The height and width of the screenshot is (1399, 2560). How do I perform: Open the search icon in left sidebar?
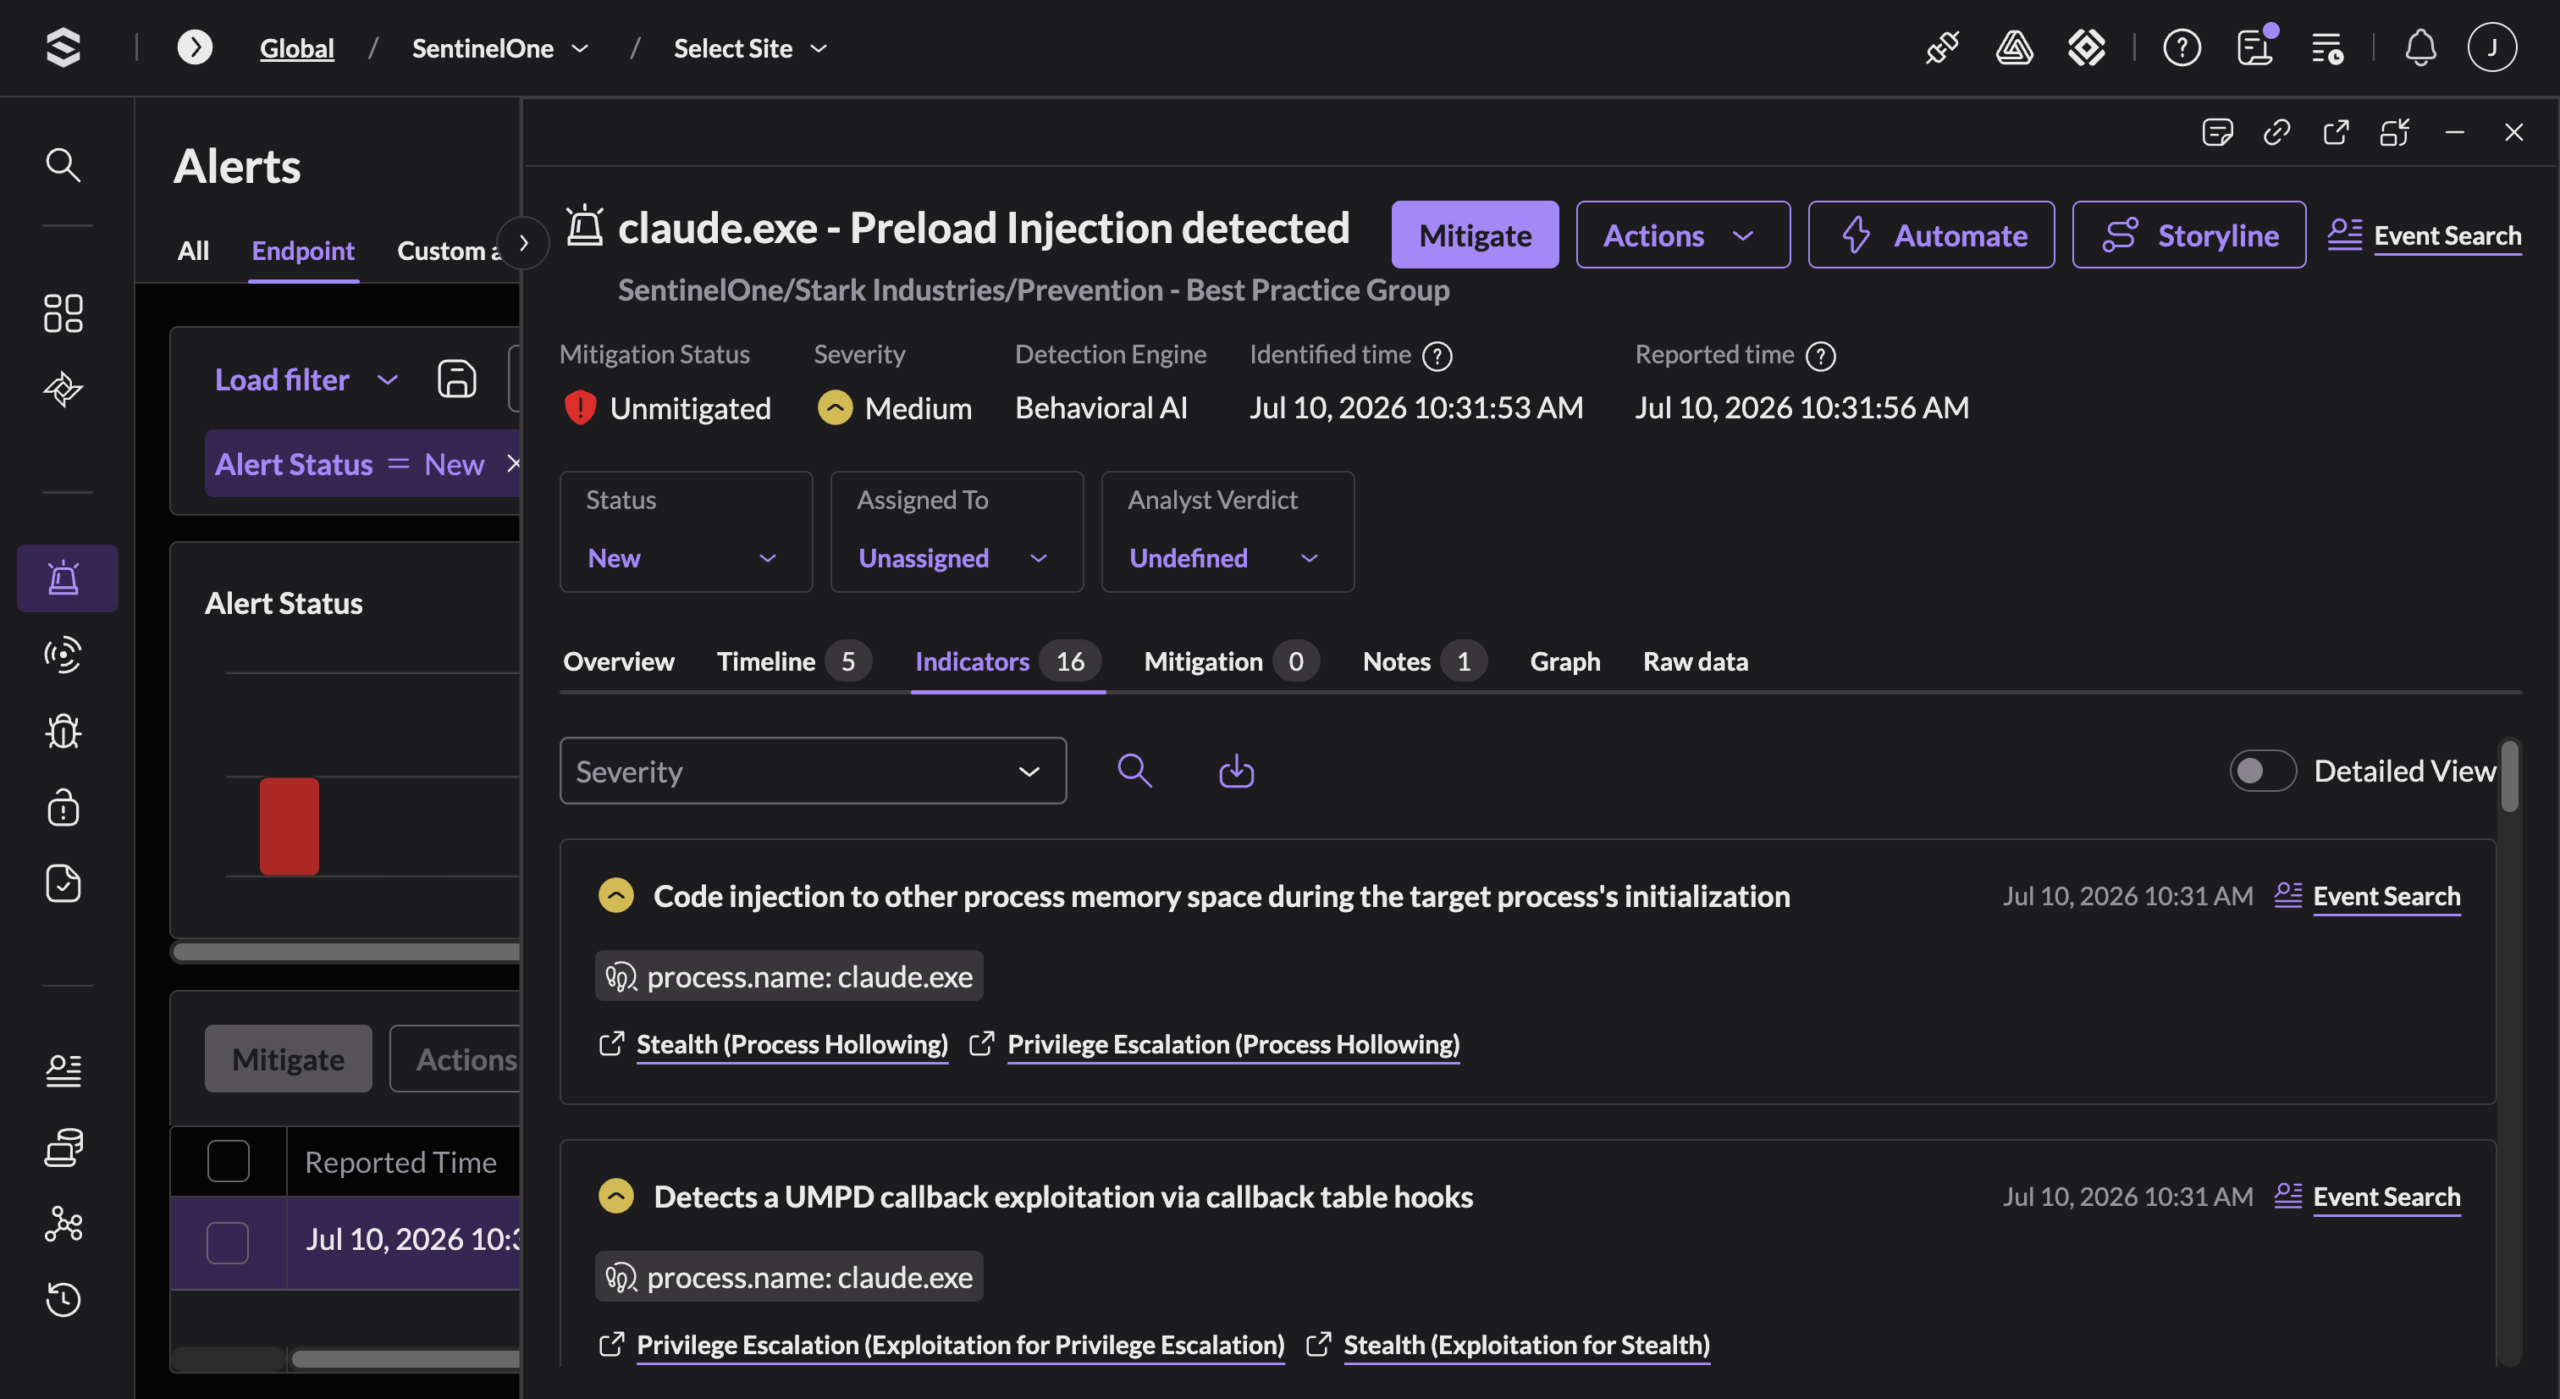click(x=63, y=164)
